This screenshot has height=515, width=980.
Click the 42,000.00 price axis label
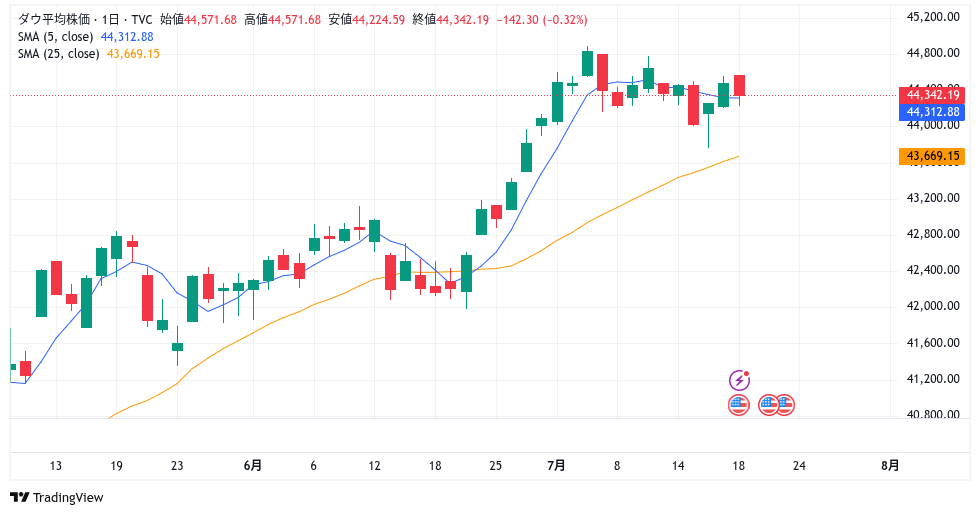933,306
